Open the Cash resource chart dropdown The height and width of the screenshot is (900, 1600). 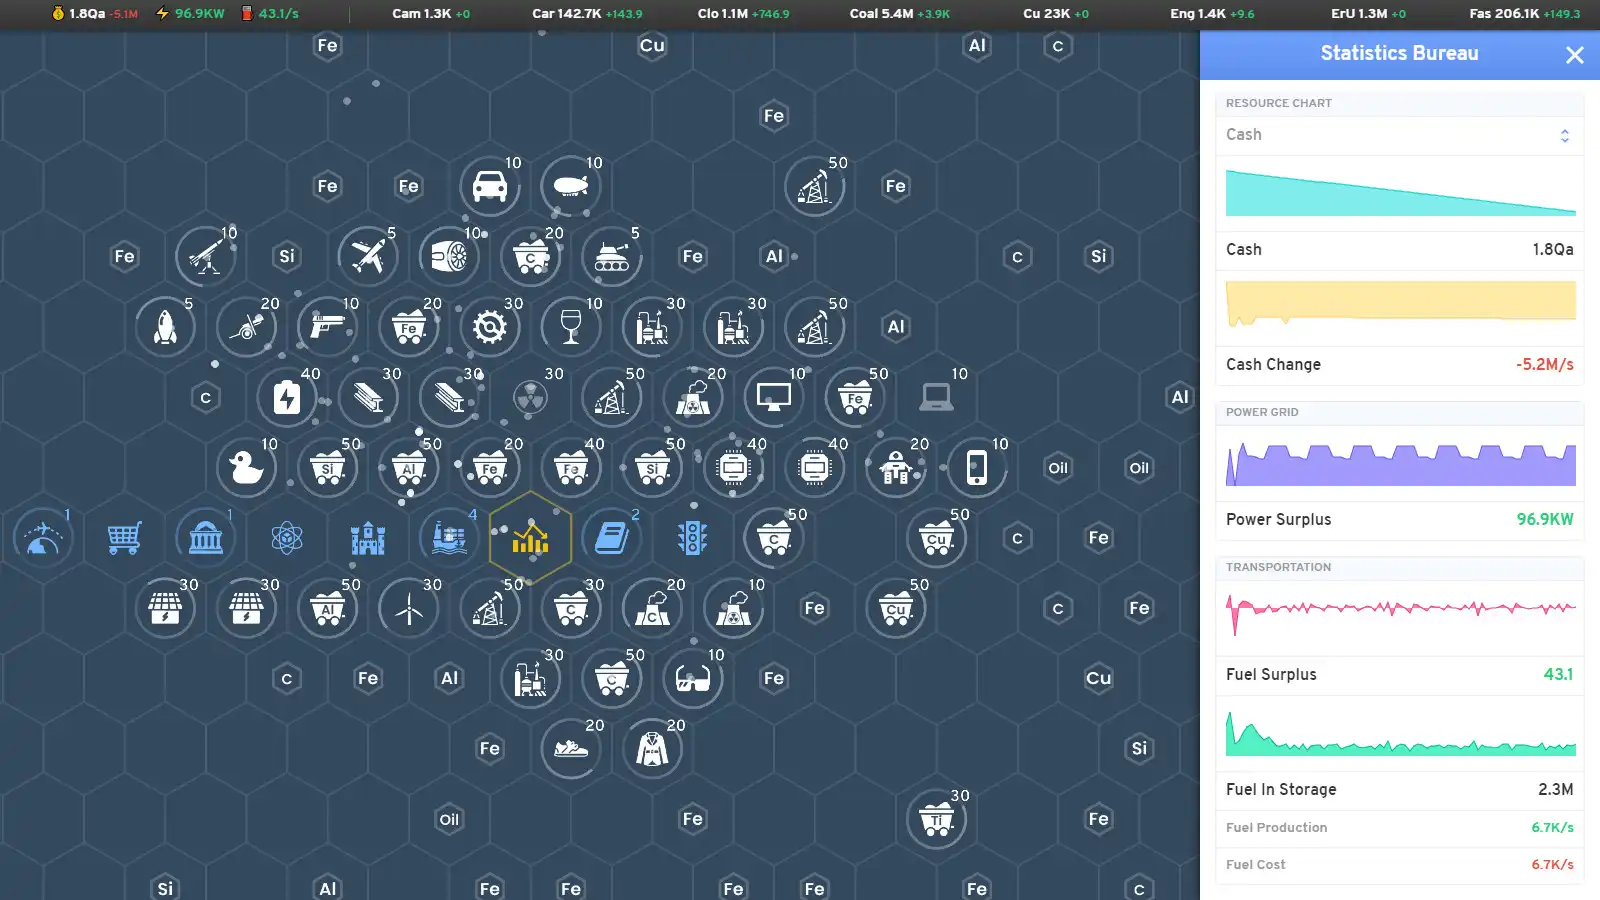tap(1398, 135)
